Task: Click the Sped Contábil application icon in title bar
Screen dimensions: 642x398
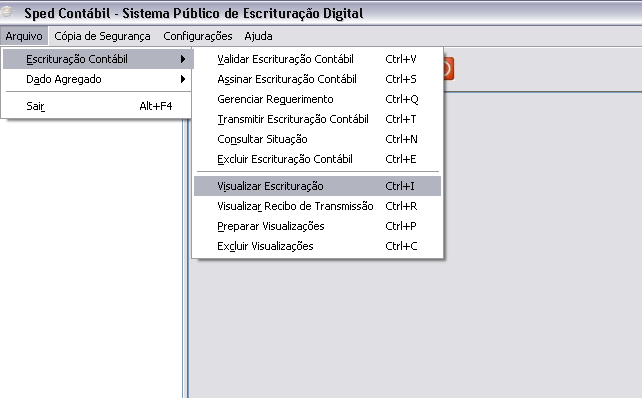Action: (x=7, y=12)
